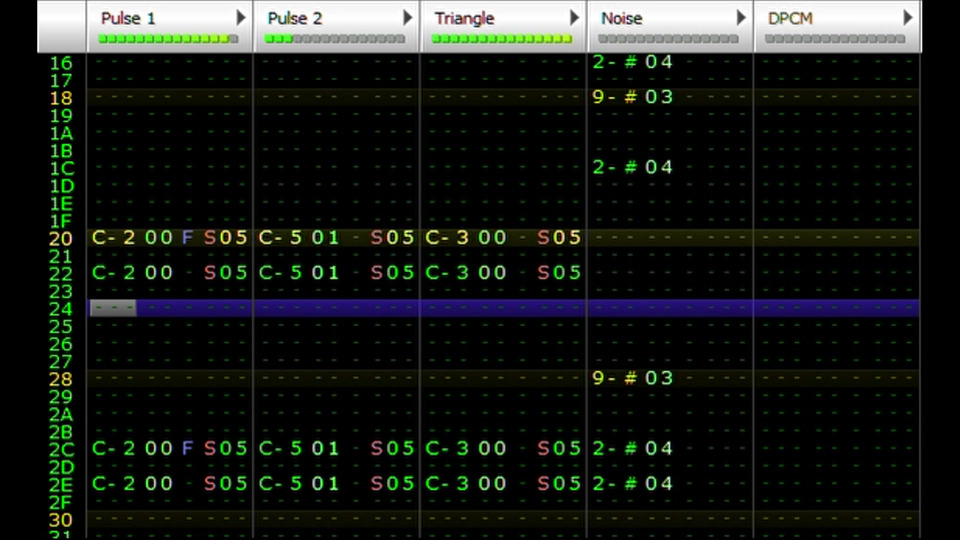
Task: Toggle mute on Noise channel header
Action: tap(621, 18)
